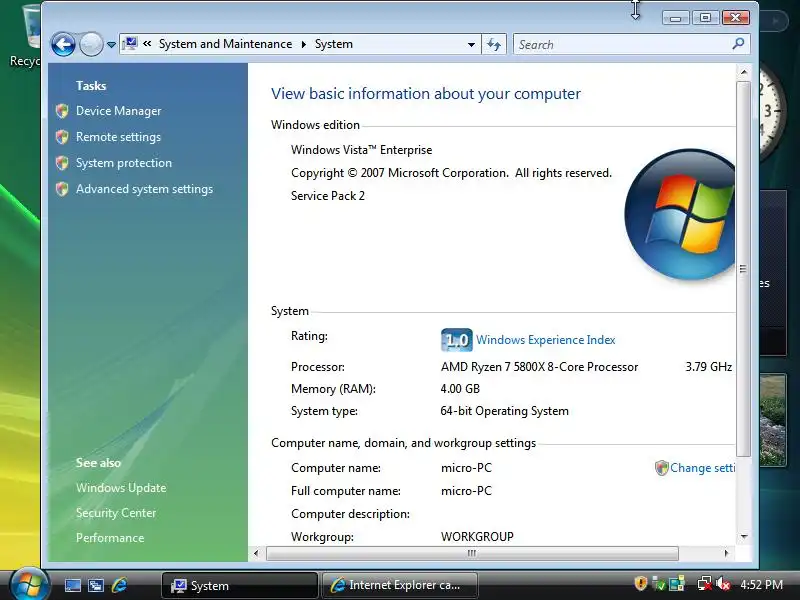
Task: Click the vertical scrollbar down arrow
Action: pos(743,537)
